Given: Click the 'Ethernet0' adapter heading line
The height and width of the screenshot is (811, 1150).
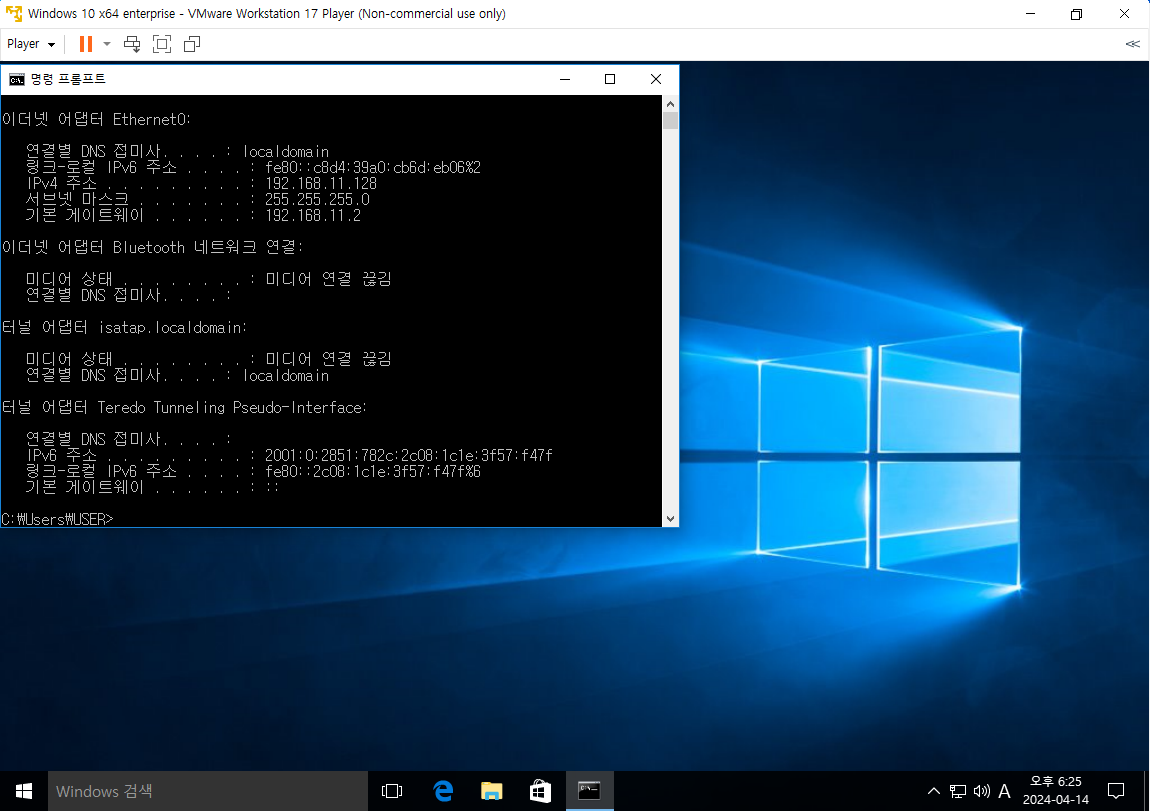Looking at the screenshot, I should point(96,120).
